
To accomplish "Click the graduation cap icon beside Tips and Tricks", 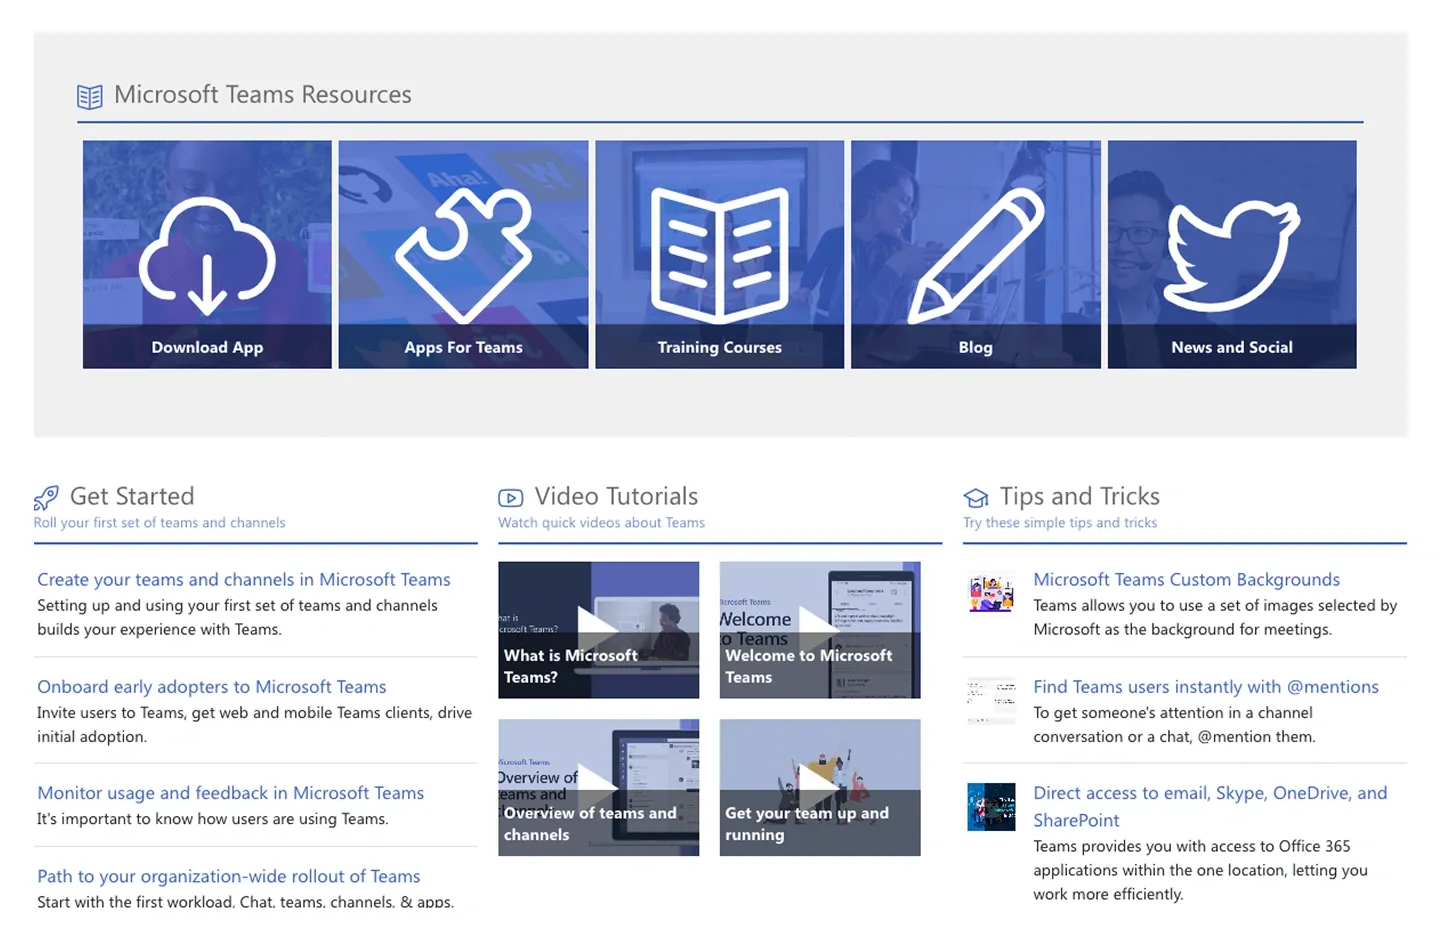I will (976, 497).
